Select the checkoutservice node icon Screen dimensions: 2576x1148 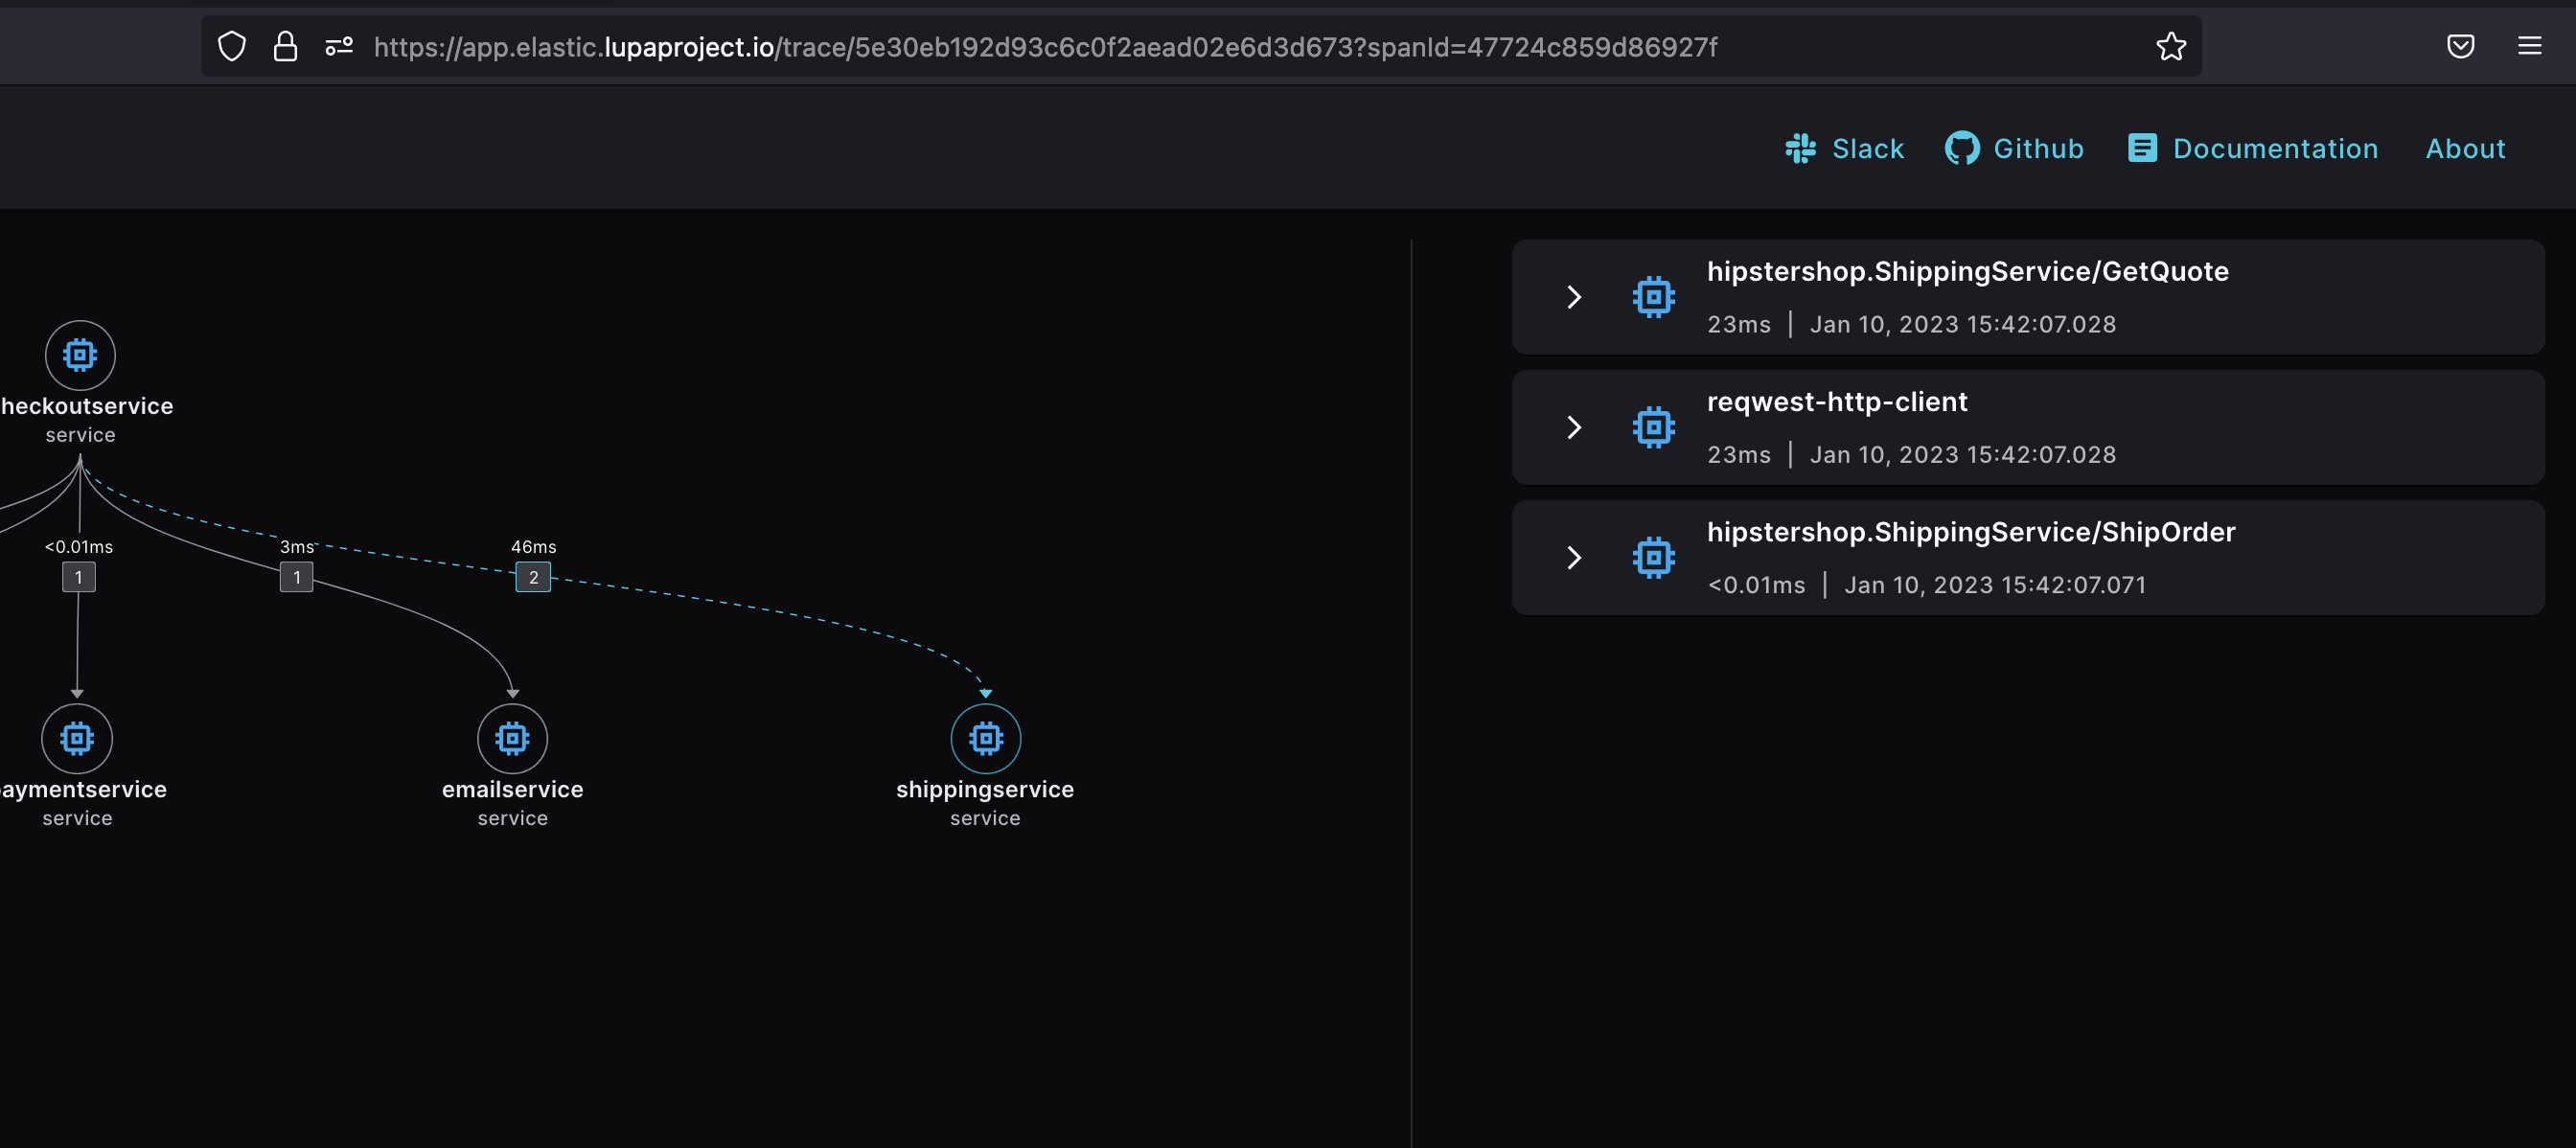point(80,355)
